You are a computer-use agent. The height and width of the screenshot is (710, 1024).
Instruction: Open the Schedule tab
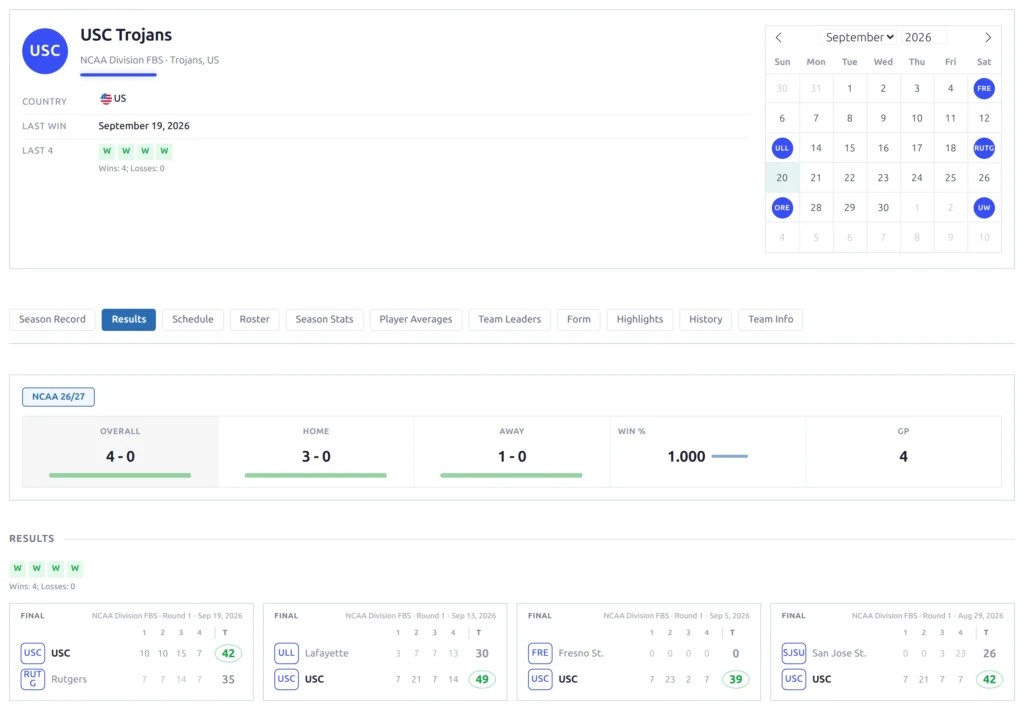[193, 319]
